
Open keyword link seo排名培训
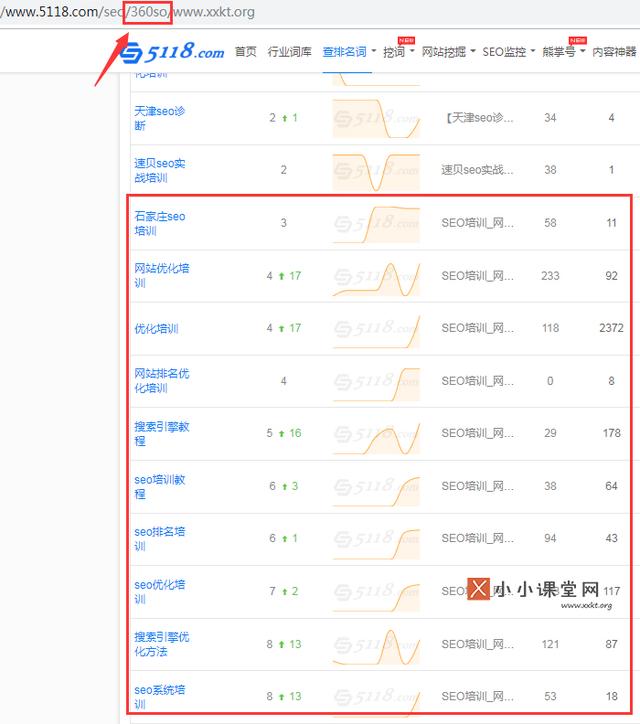pyautogui.click(x=159, y=539)
